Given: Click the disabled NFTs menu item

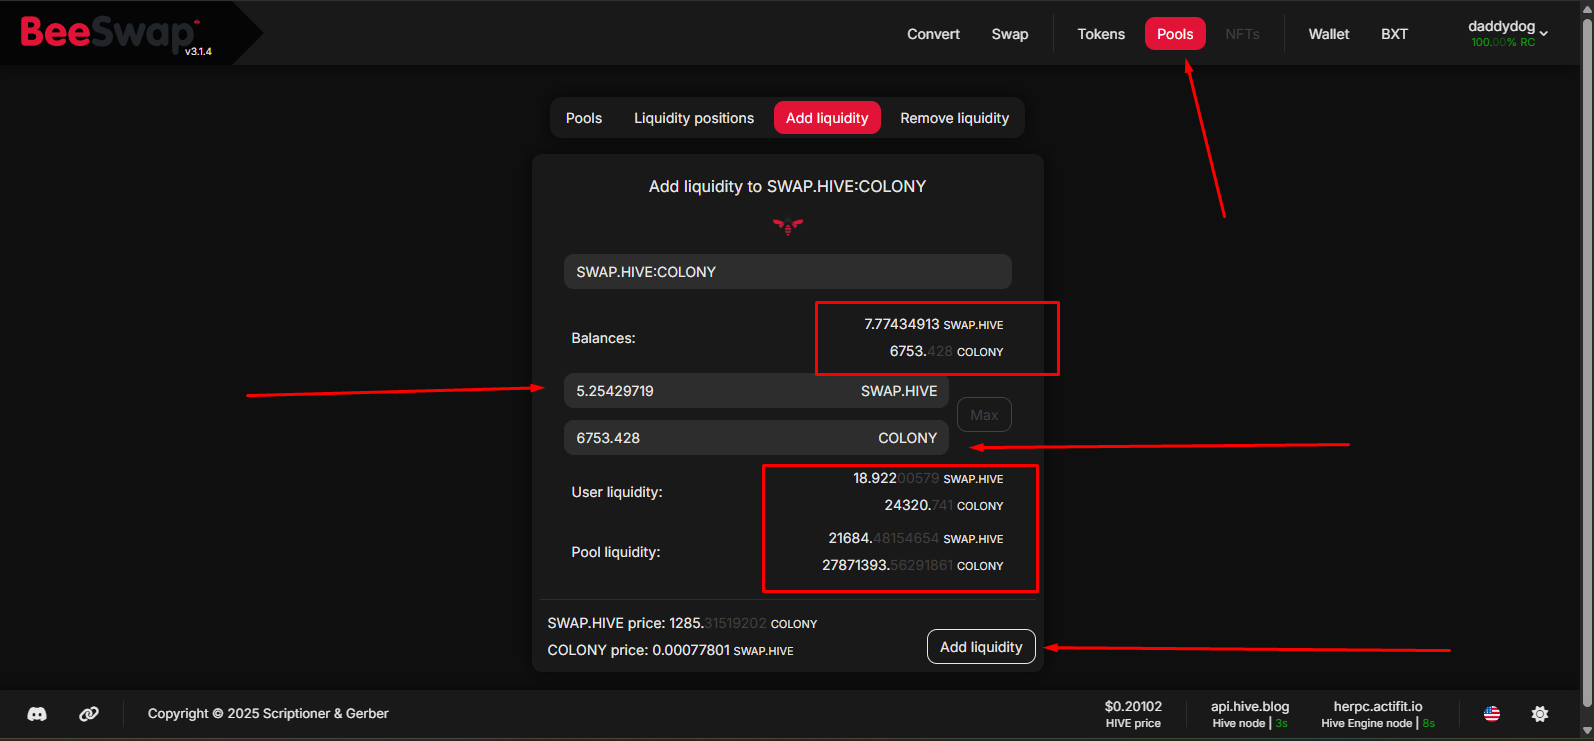Looking at the screenshot, I should (x=1242, y=34).
